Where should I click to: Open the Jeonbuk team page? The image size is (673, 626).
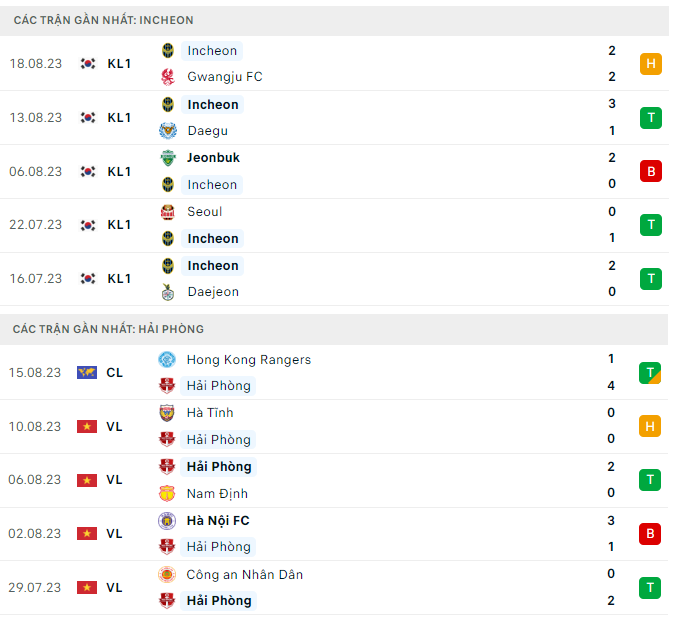pos(213,158)
